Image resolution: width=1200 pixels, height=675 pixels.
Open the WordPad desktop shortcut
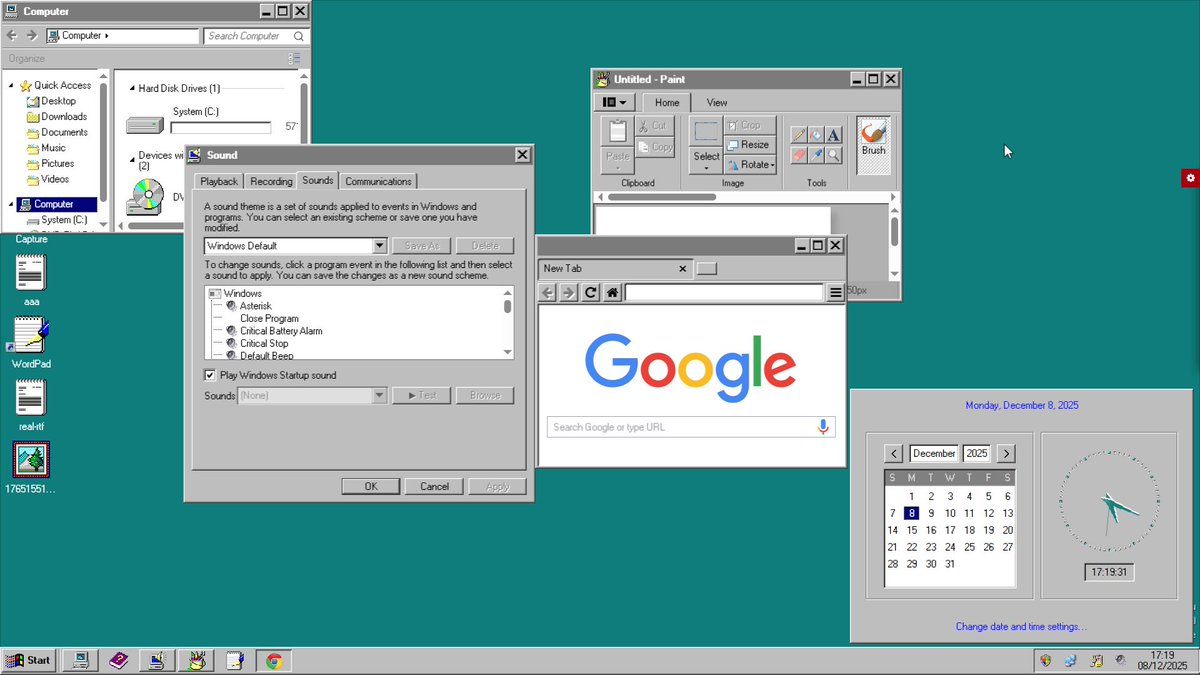click(x=30, y=343)
